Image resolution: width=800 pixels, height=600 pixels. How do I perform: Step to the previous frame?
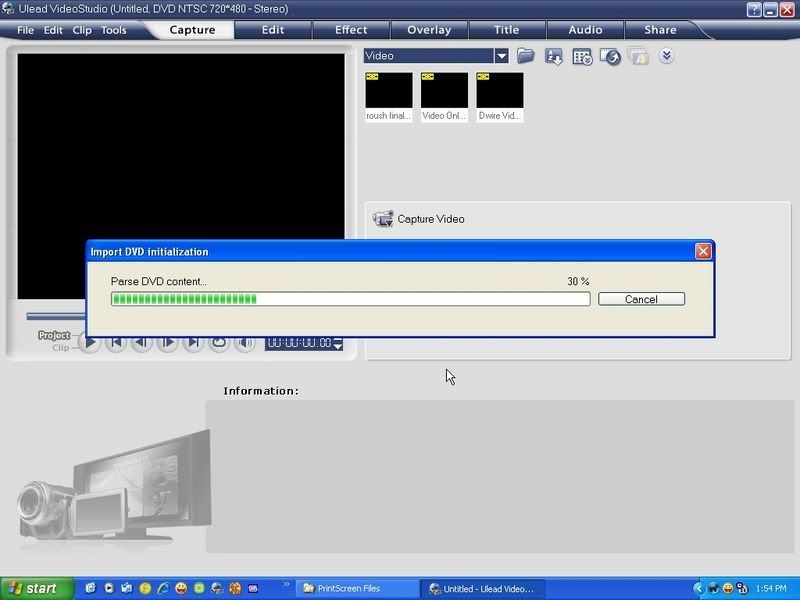click(142, 343)
